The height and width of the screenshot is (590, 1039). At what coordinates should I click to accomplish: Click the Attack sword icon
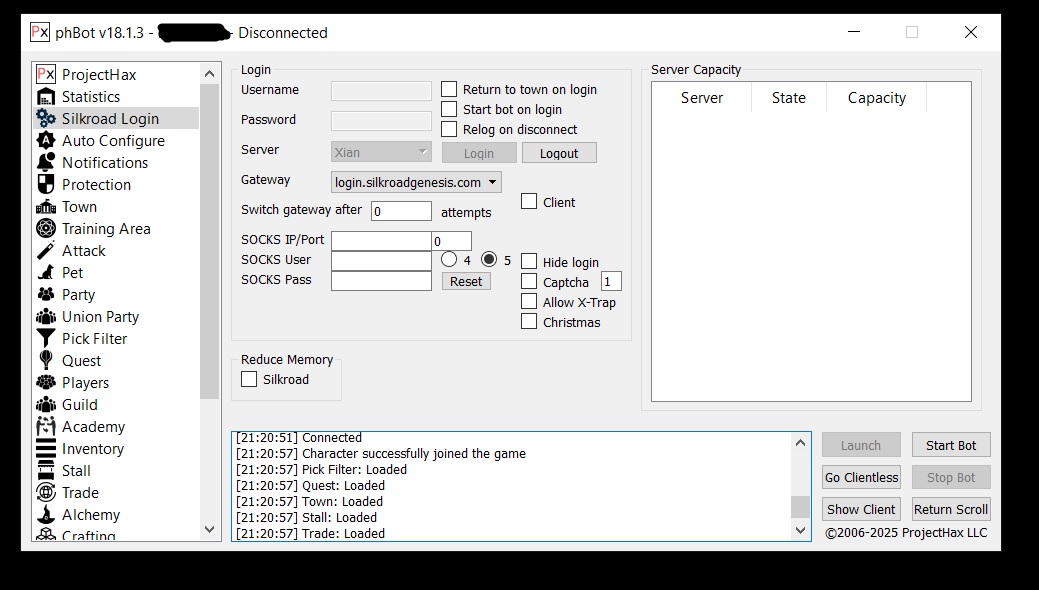point(45,251)
